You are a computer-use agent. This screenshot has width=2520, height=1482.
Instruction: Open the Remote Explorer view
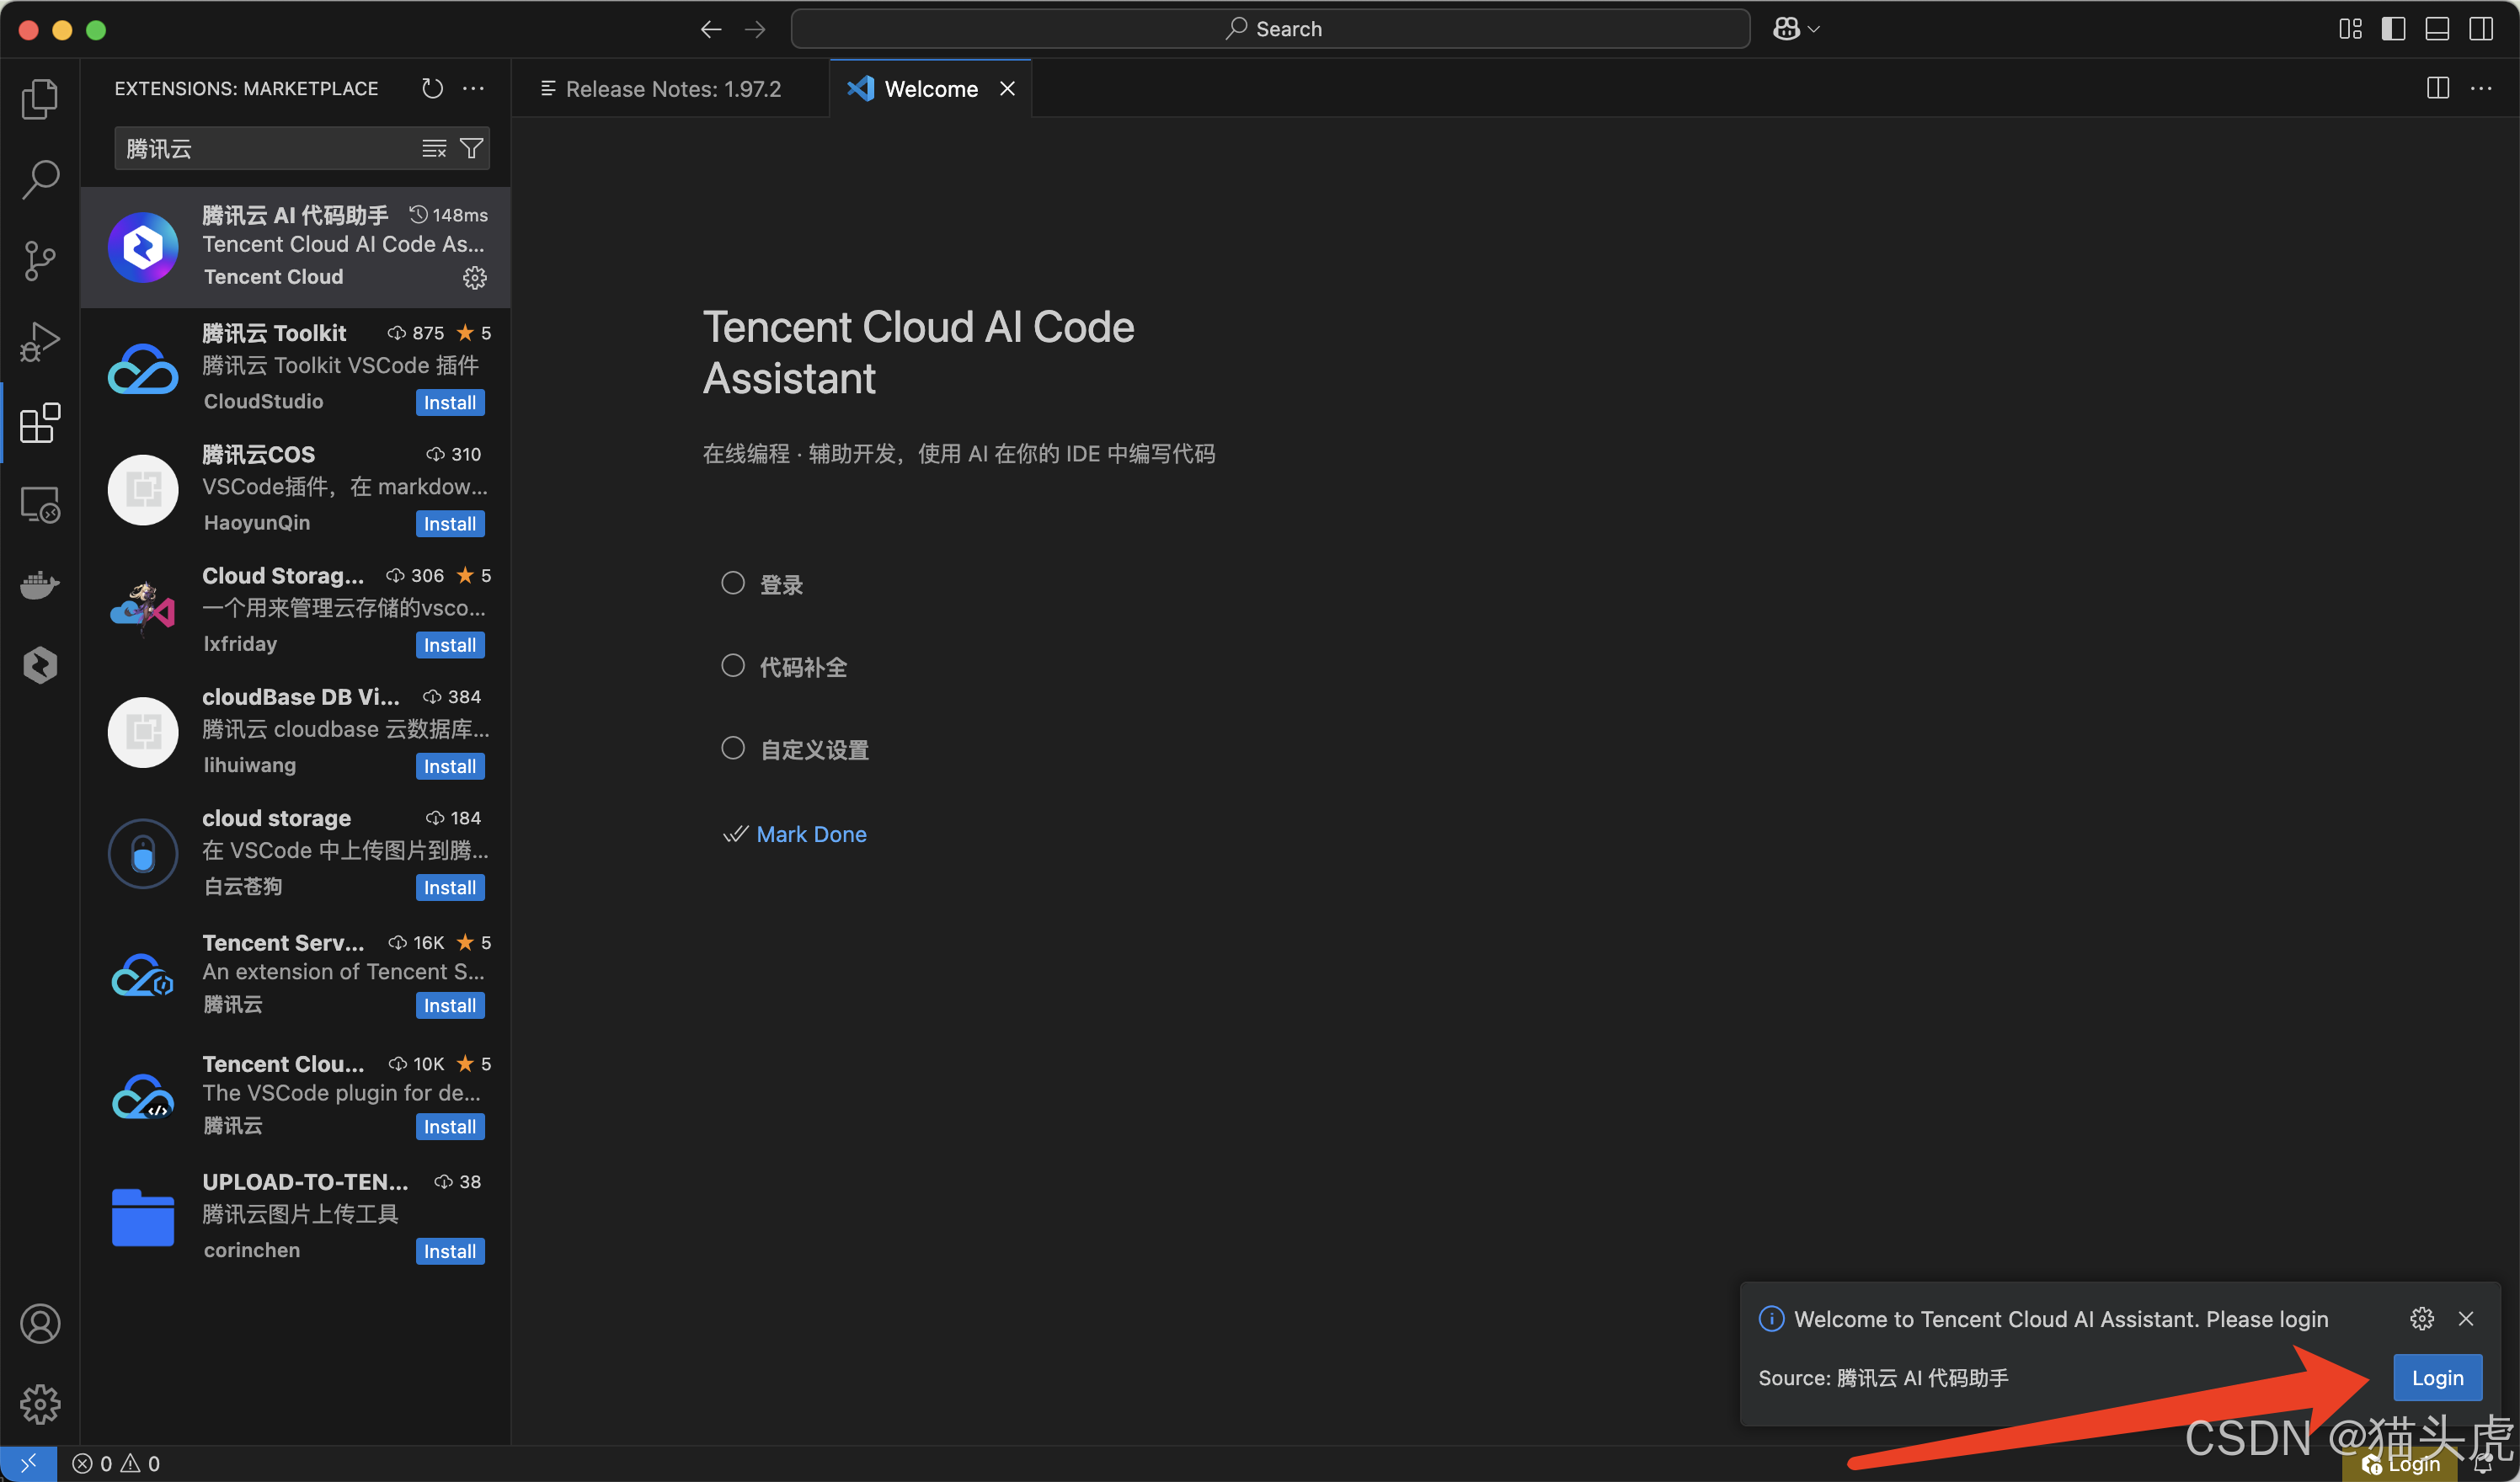click(x=40, y=505)
